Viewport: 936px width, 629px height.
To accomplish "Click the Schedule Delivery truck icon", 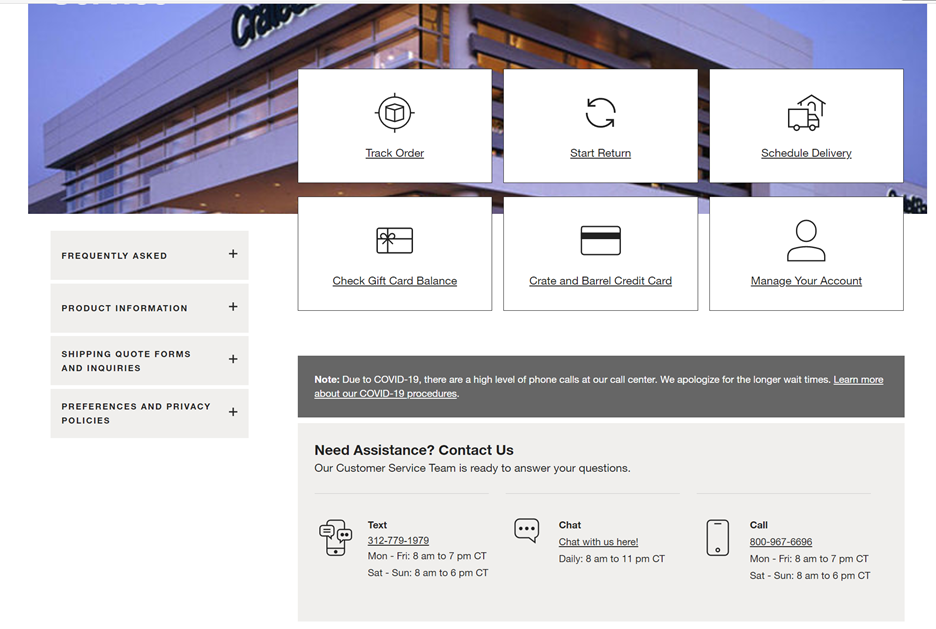I will click(x=806, y=112).
